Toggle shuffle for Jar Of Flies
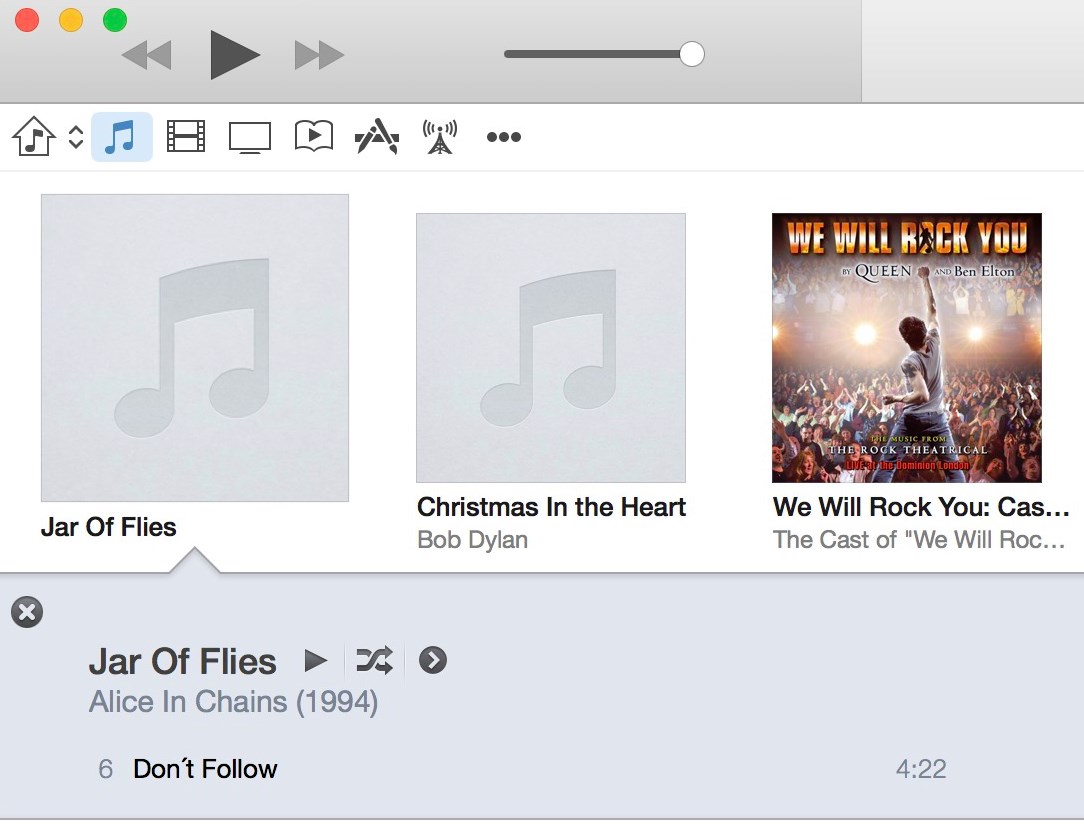Screen dimensions: 1084x836 [374, 660]
